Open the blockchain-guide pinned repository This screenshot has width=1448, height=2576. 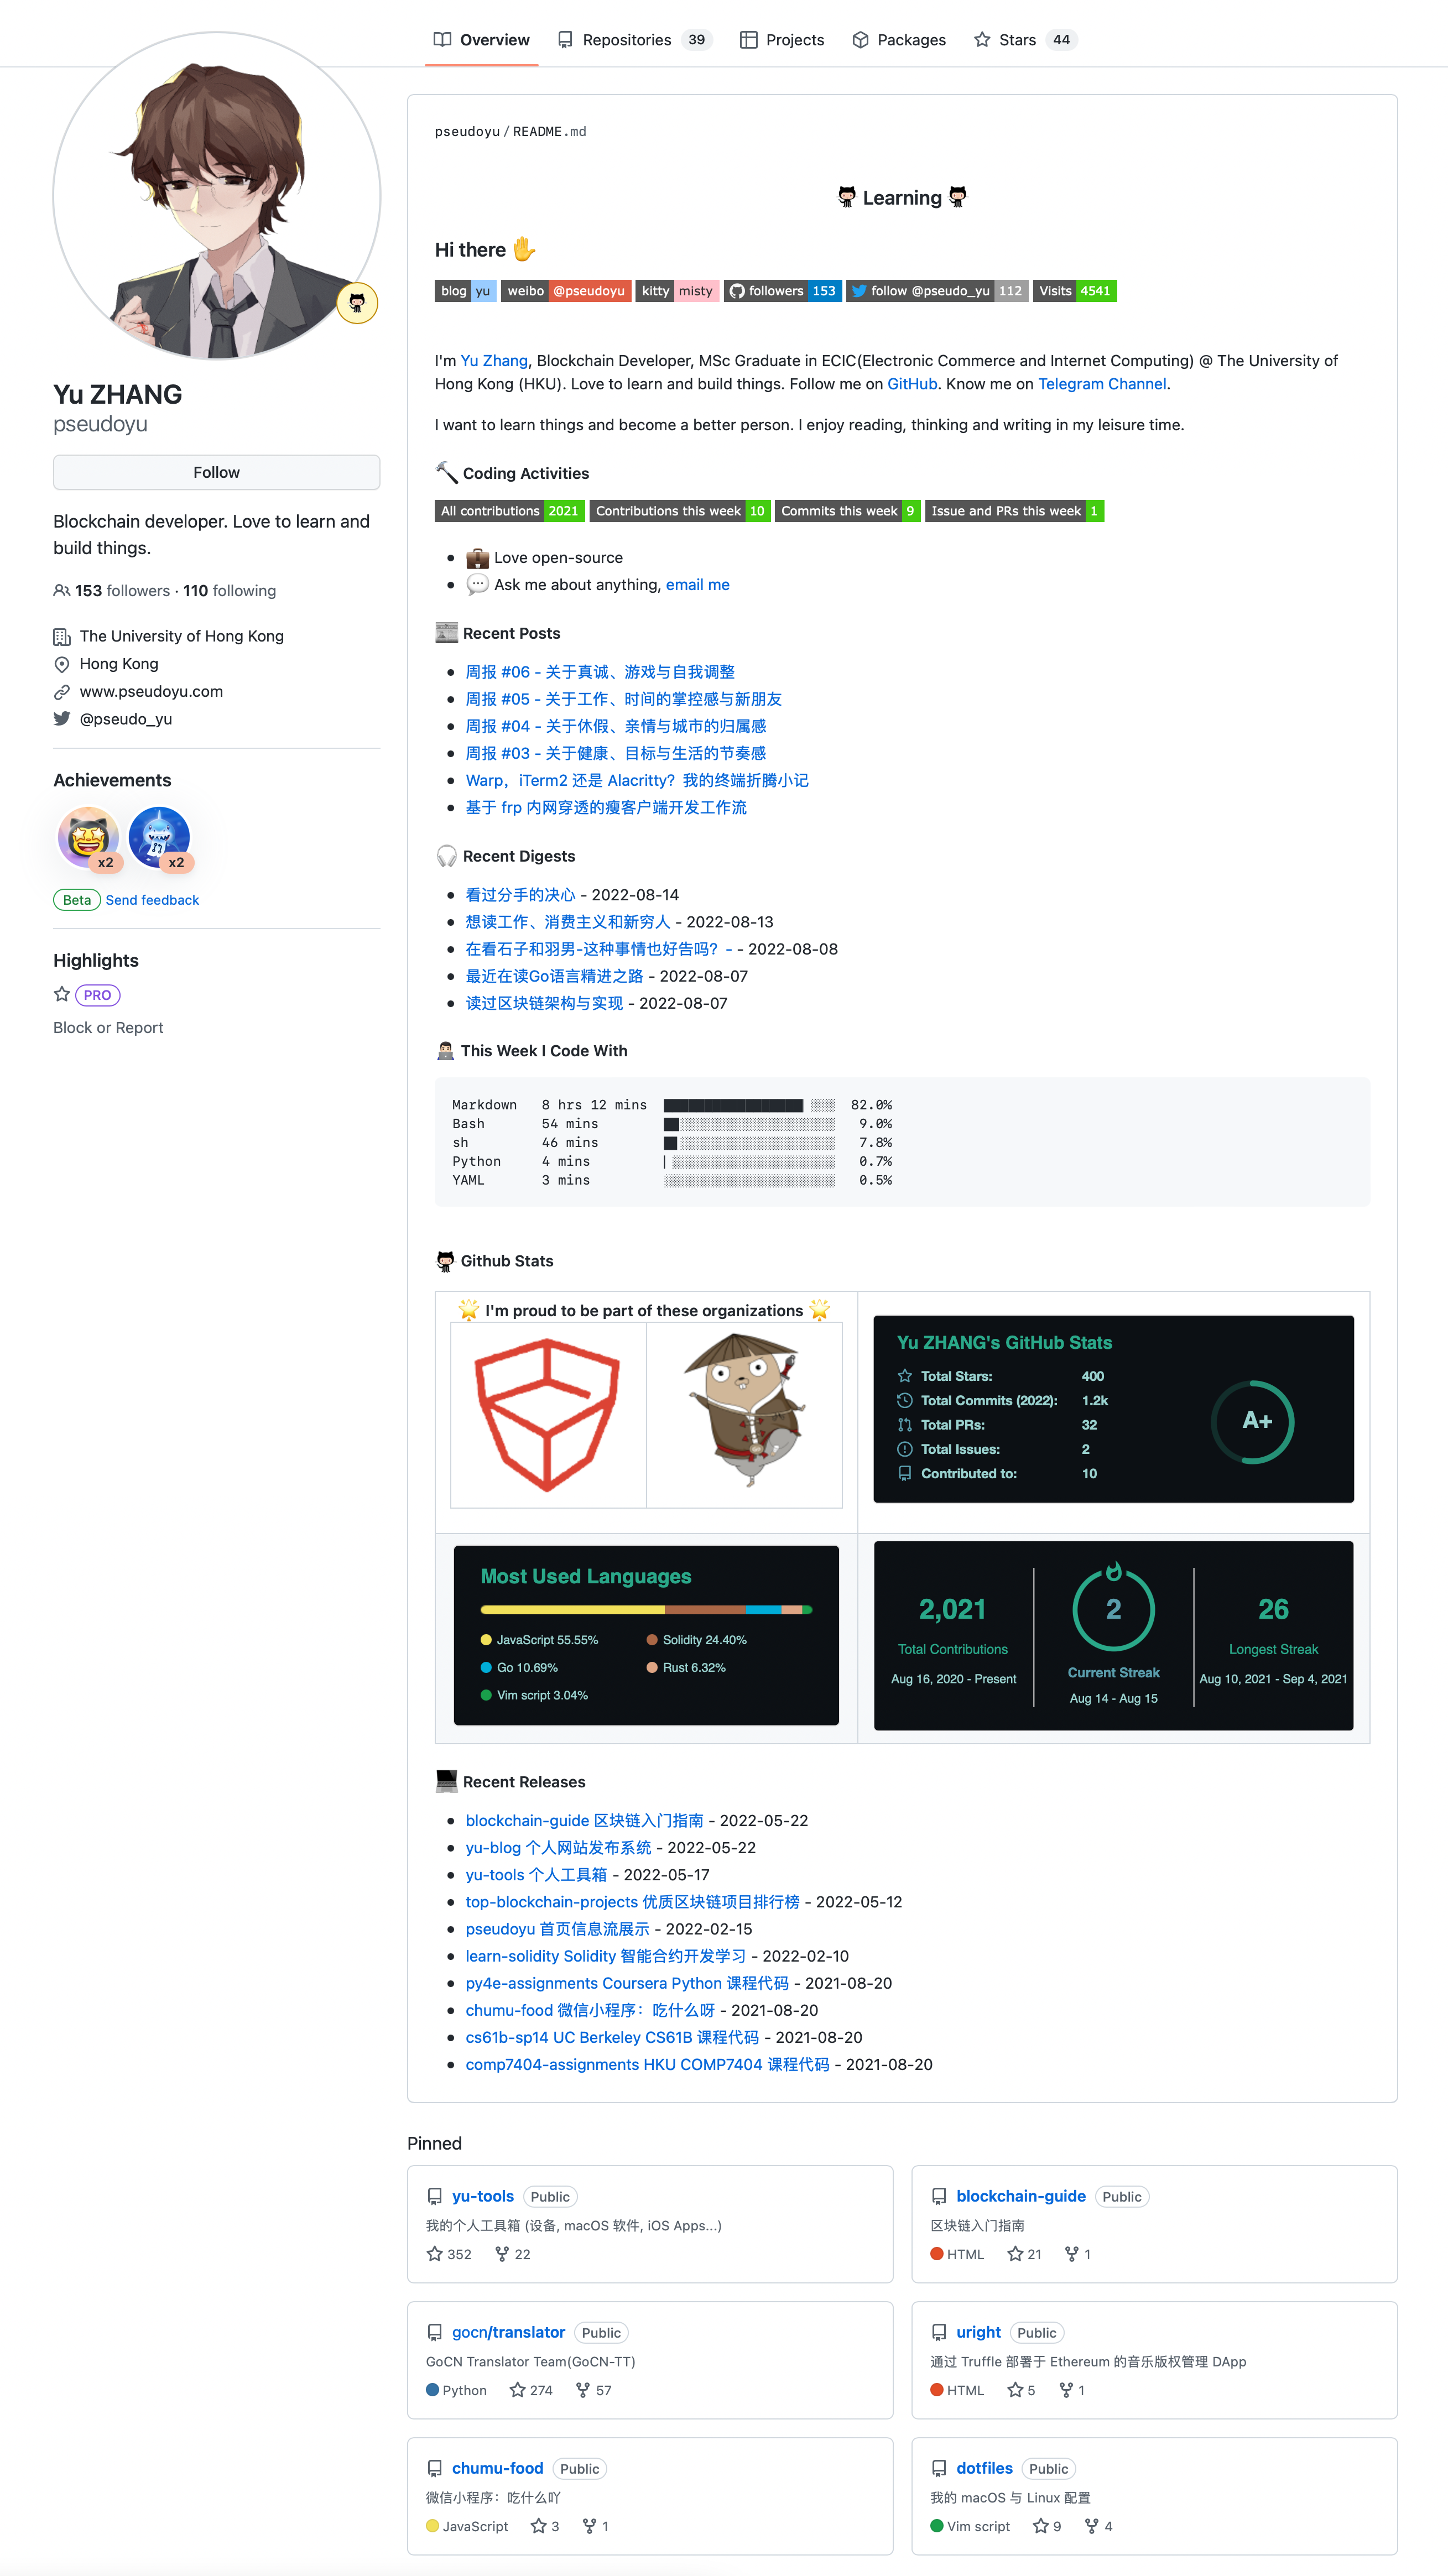(1020, 2196)
